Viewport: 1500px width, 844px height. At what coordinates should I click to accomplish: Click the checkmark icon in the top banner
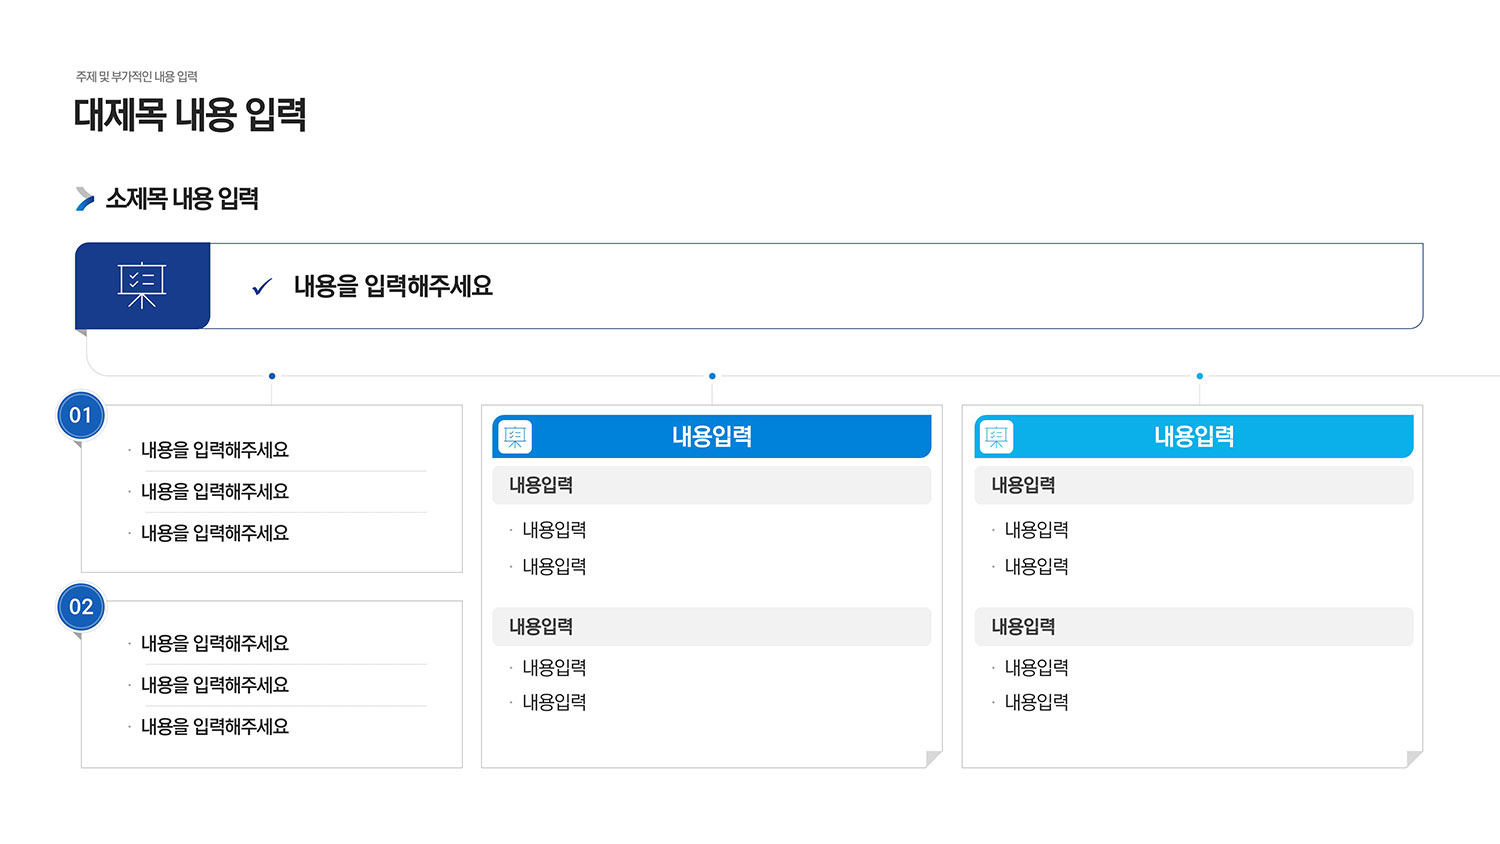(262, 287)
